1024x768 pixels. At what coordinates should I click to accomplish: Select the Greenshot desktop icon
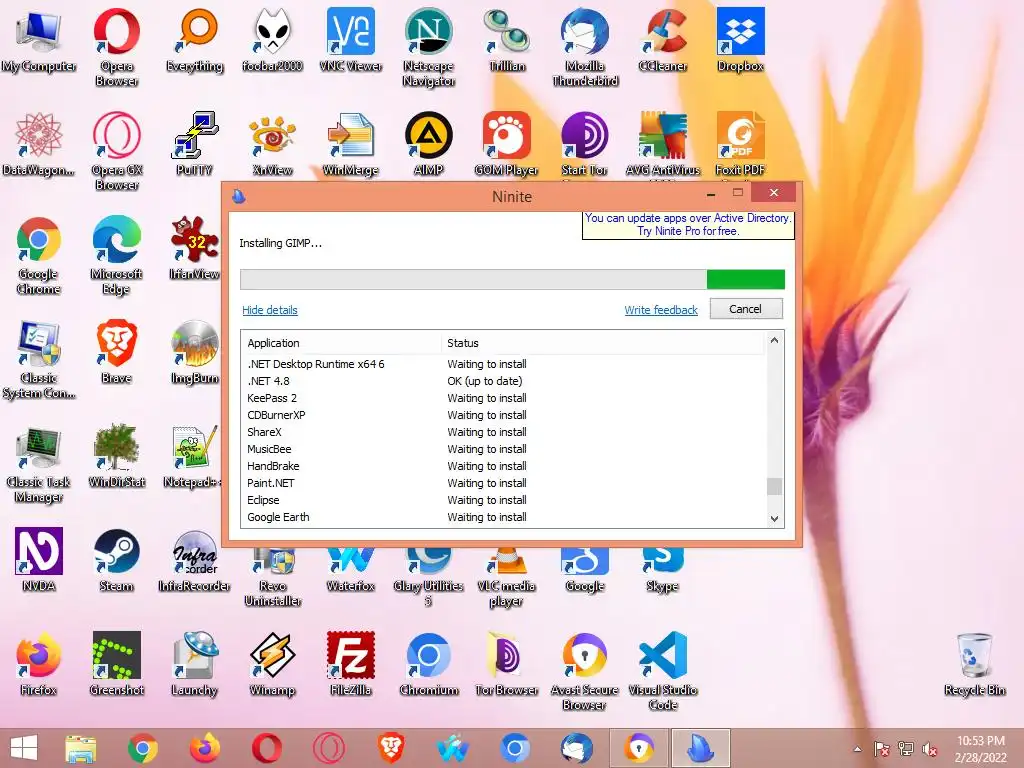tap(116, 664)
